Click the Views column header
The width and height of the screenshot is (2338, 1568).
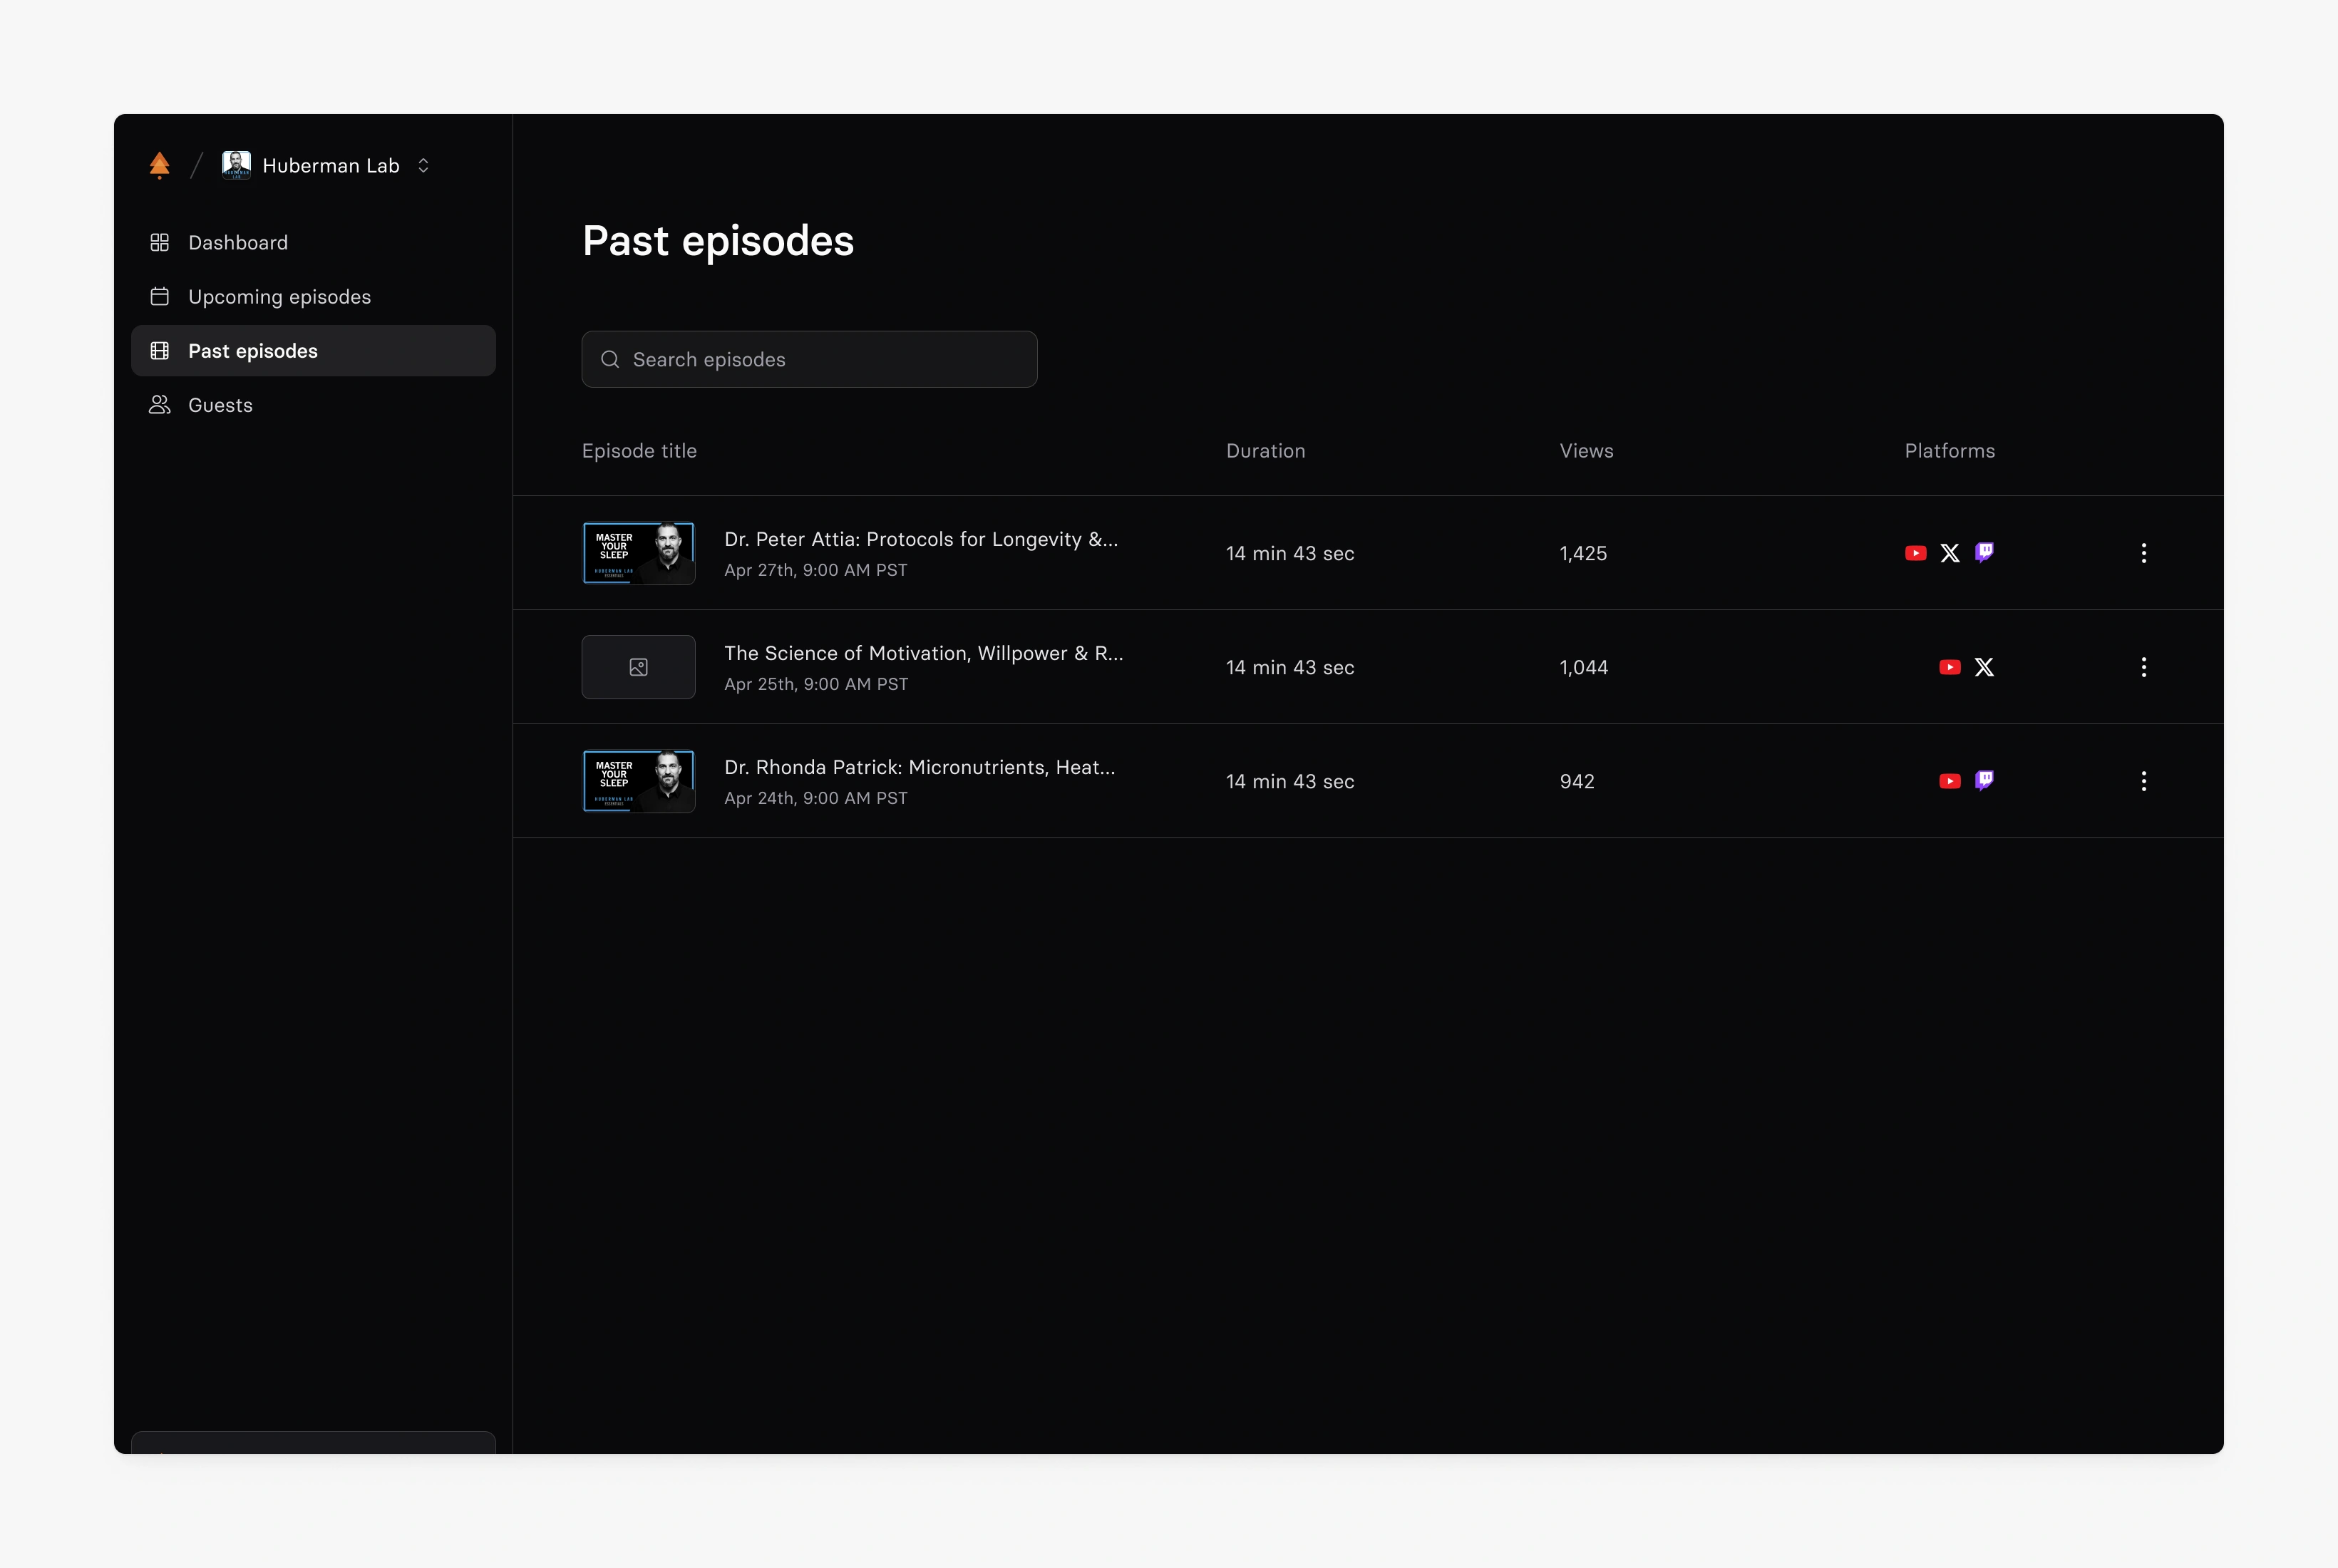coord(1586,451)
